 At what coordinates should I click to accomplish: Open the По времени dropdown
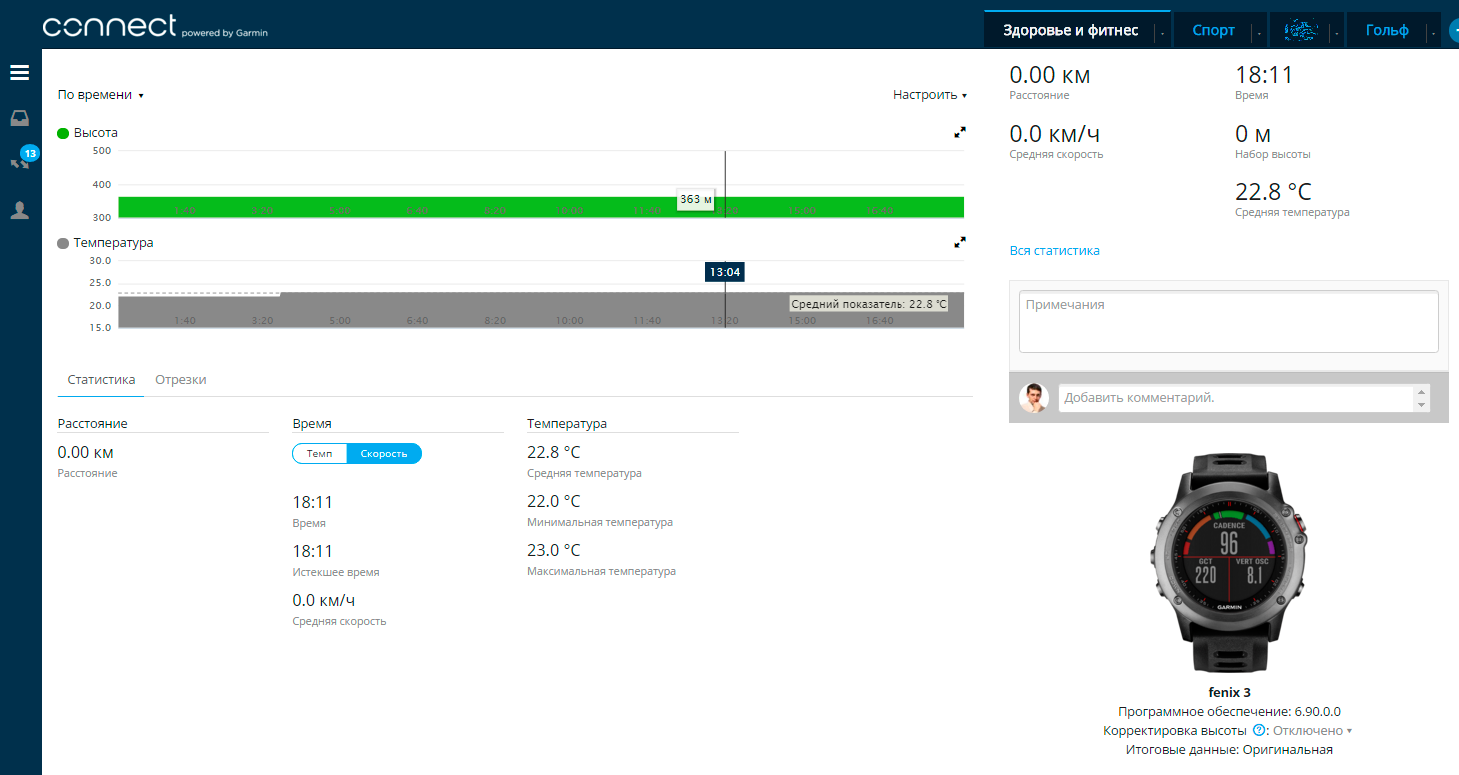pos(100,95)
